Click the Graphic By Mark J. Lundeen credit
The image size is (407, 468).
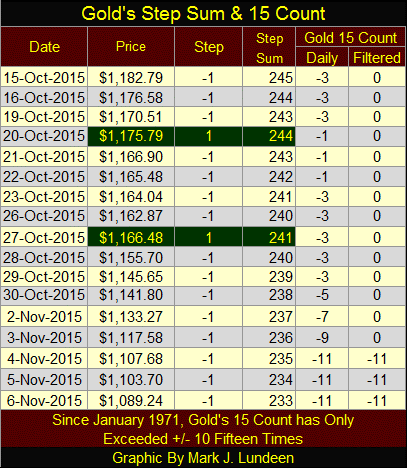click(x=203, y=458)
